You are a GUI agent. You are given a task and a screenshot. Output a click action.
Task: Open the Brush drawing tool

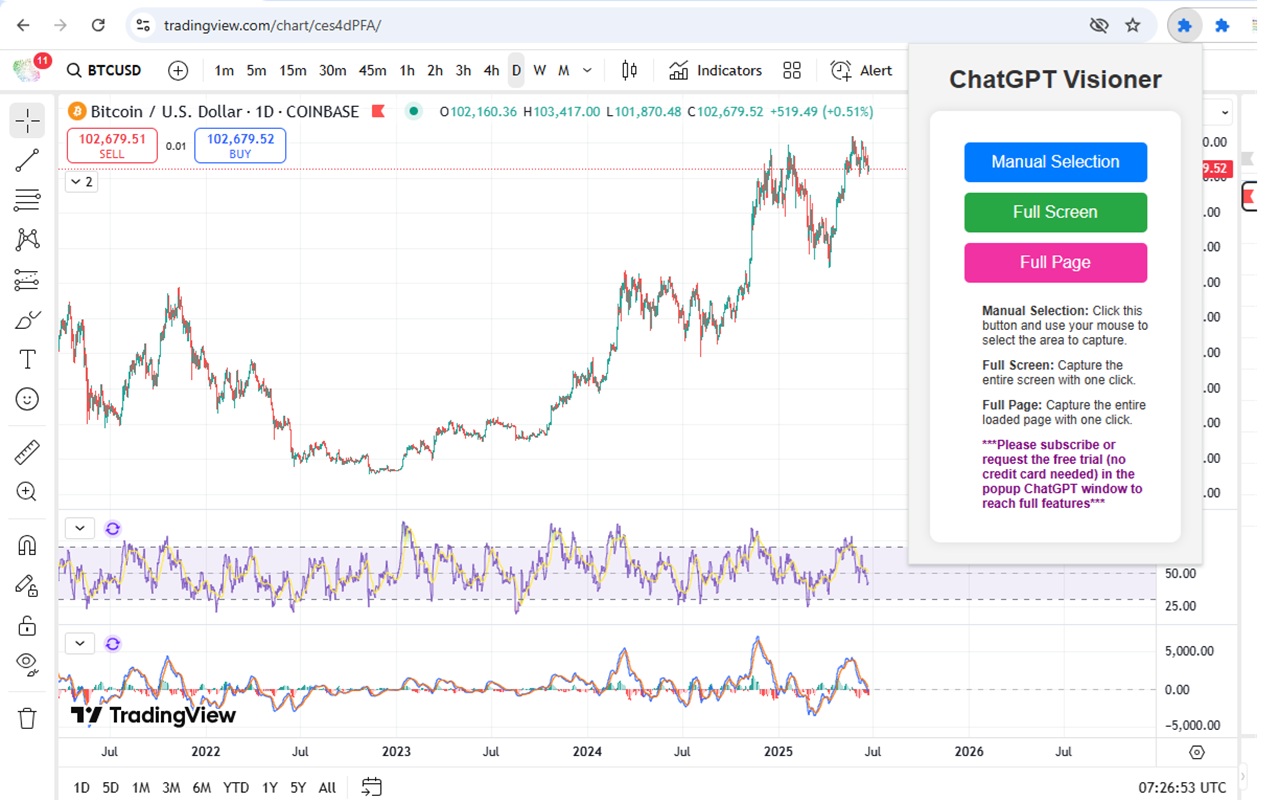tap(27, 319)
